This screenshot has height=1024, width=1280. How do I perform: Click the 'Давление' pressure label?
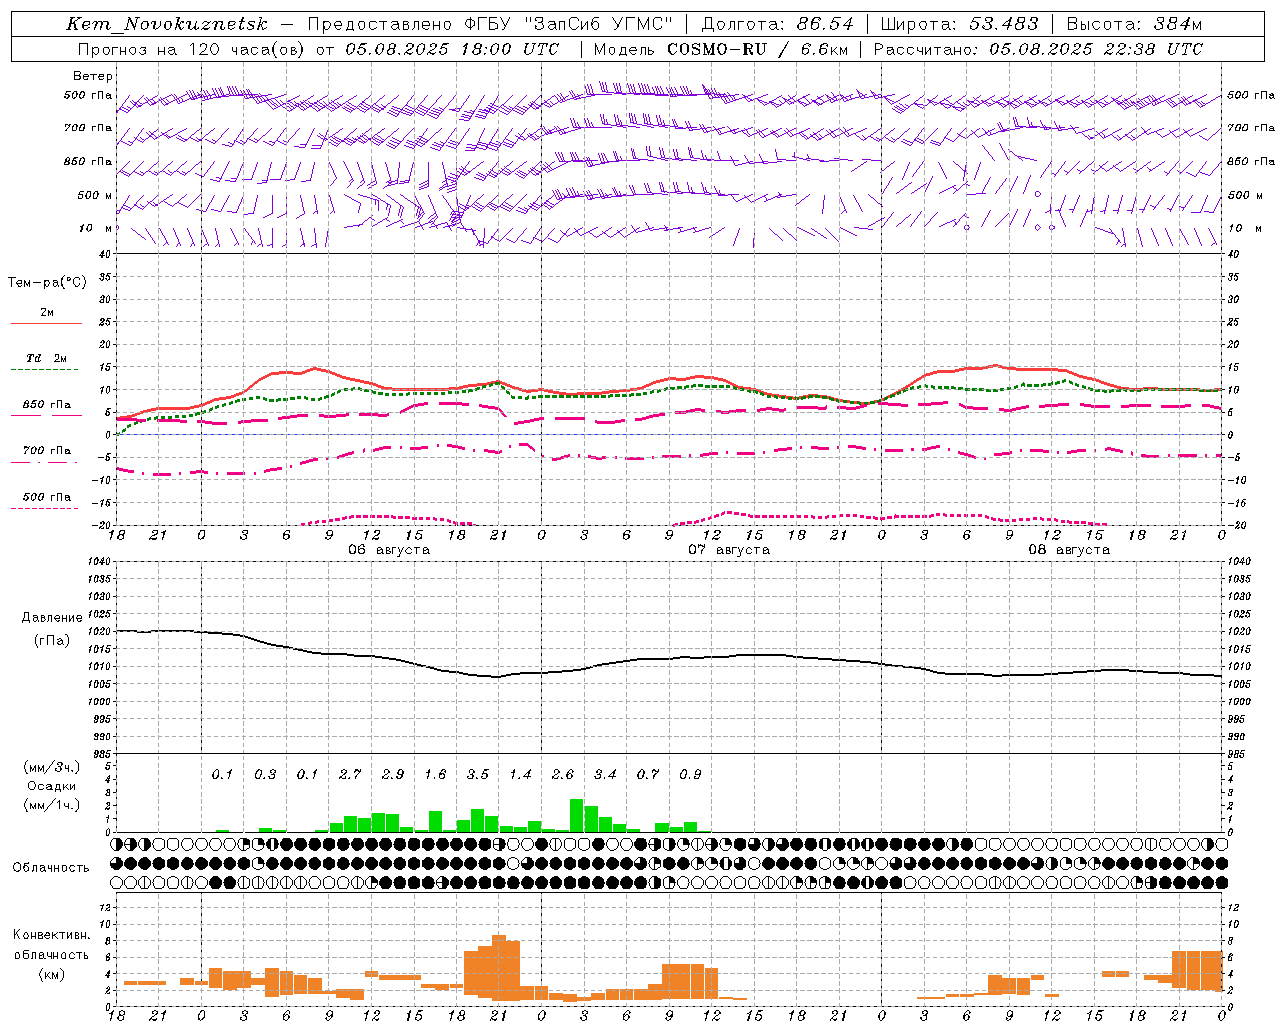[x=52, y=618]
